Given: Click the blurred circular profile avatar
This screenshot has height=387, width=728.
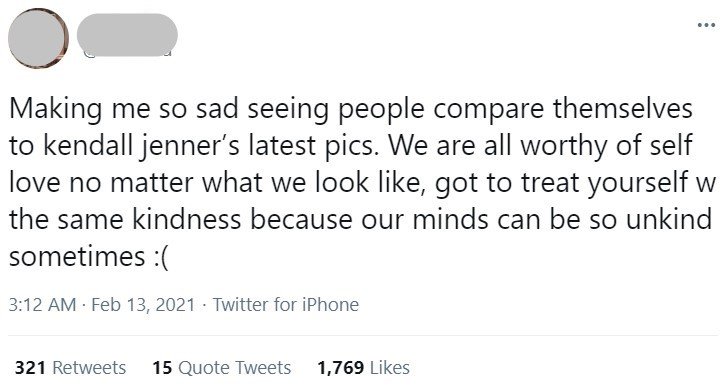Looking at the screenshot, I should pyautogui.click(x=38, y=38).
